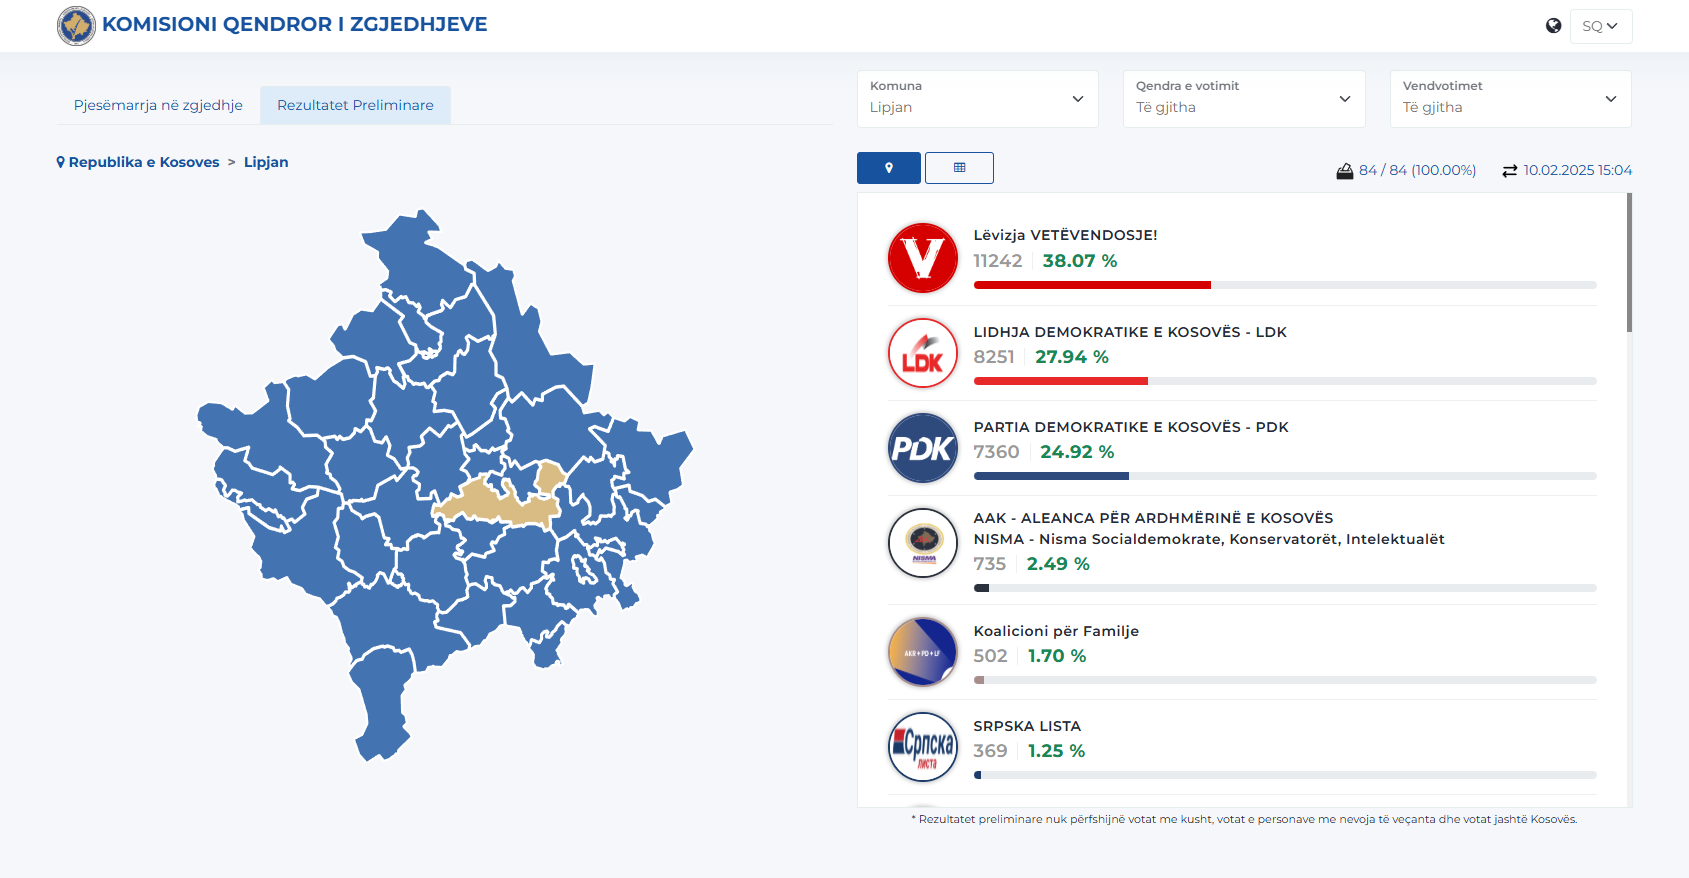
Task: Click the preliminary results footnote text
Action: point(1244,819)
